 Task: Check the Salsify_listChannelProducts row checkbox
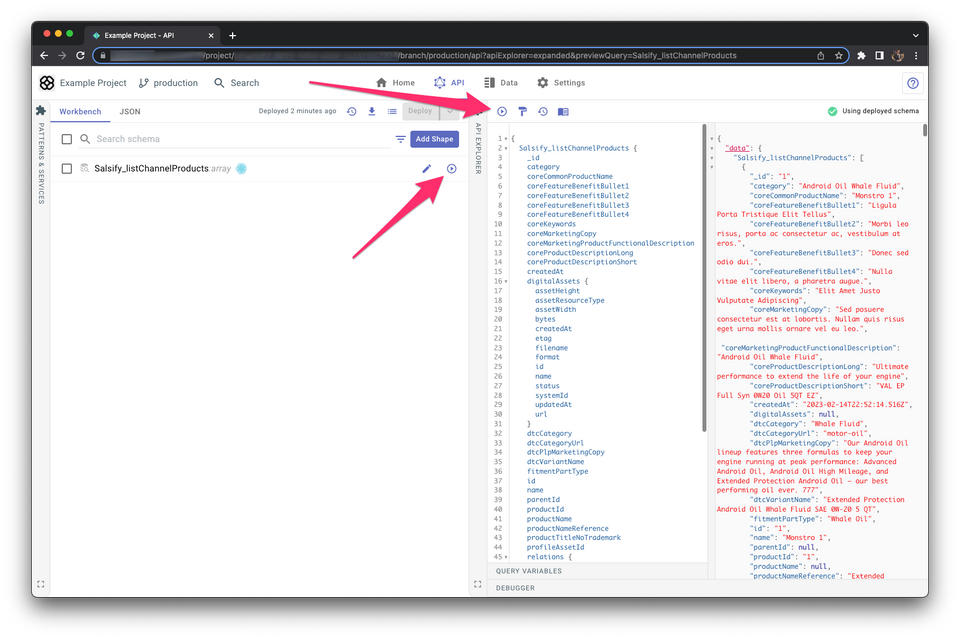tap(67, 169)
